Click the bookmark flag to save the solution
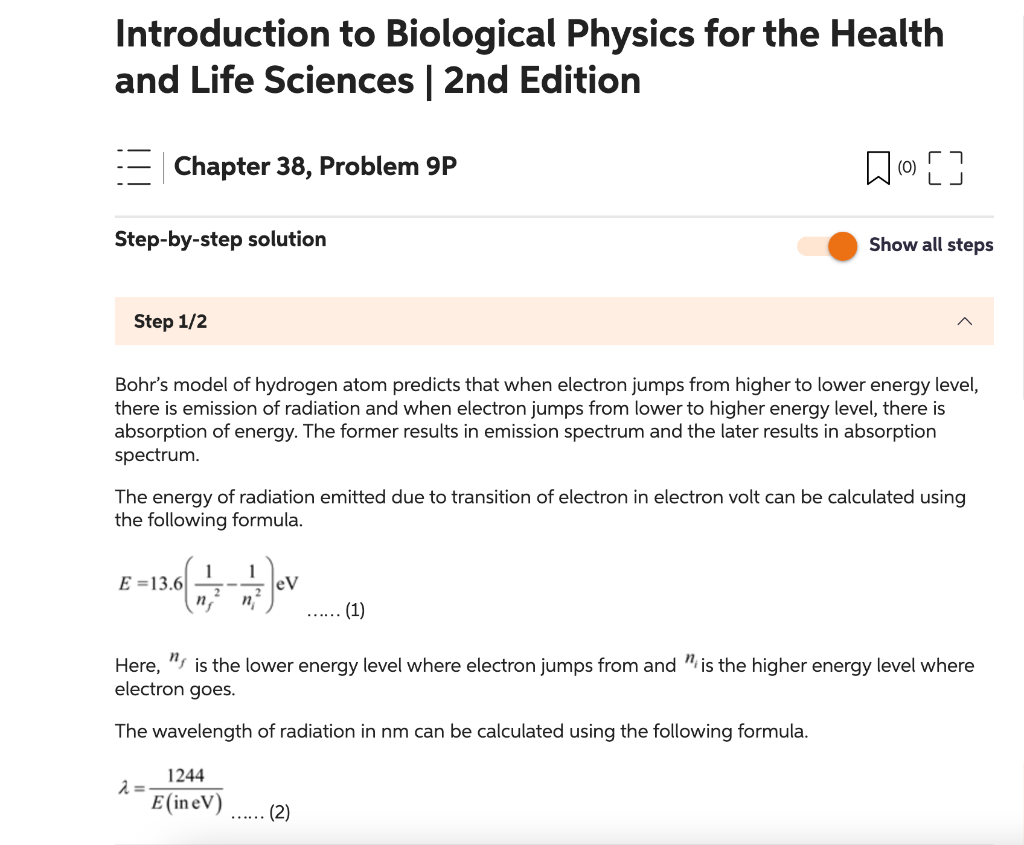 tap(876, 168)
